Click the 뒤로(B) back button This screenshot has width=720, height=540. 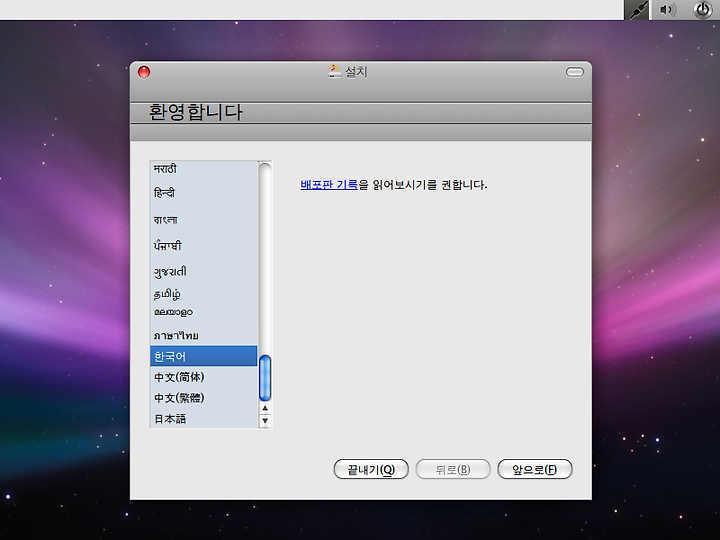point(453,469)
